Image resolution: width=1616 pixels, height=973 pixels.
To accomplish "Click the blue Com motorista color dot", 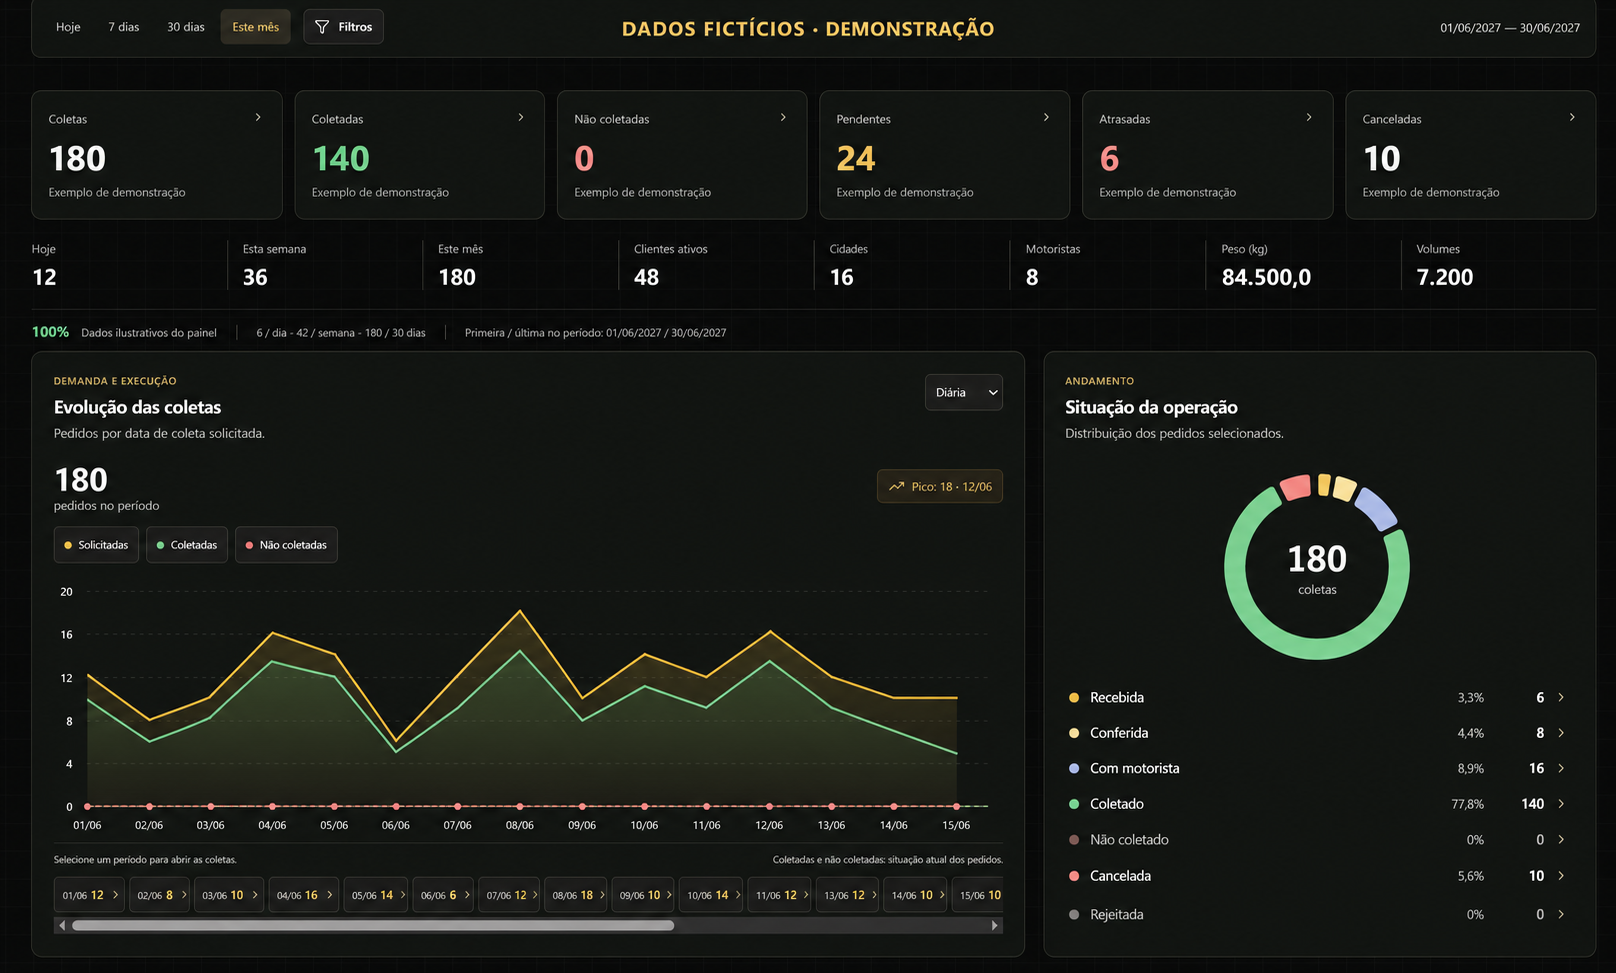I will (x=1074, y=768).
